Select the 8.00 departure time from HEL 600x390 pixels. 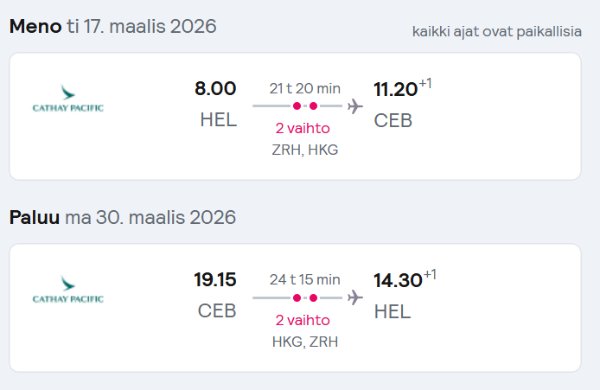point(215,88)
